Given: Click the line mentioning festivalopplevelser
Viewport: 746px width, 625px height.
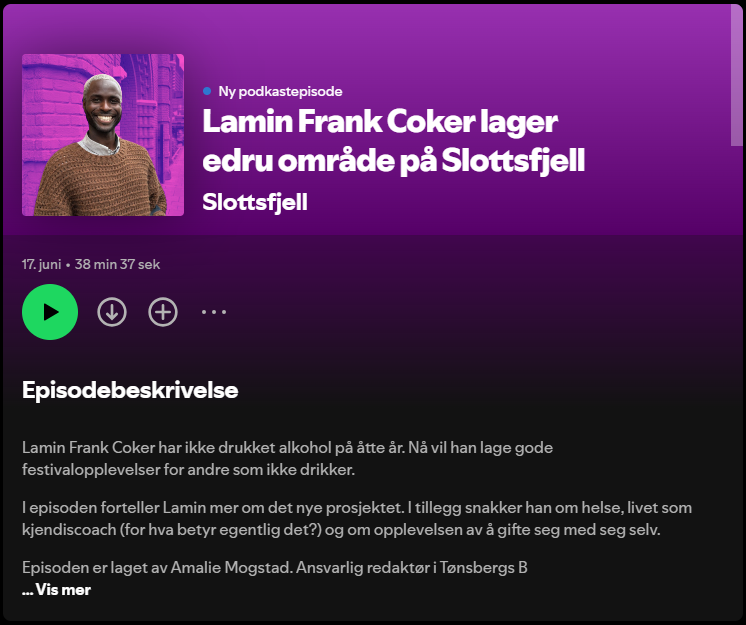Looking at the screenshot, I should click(x=188, y=470).
